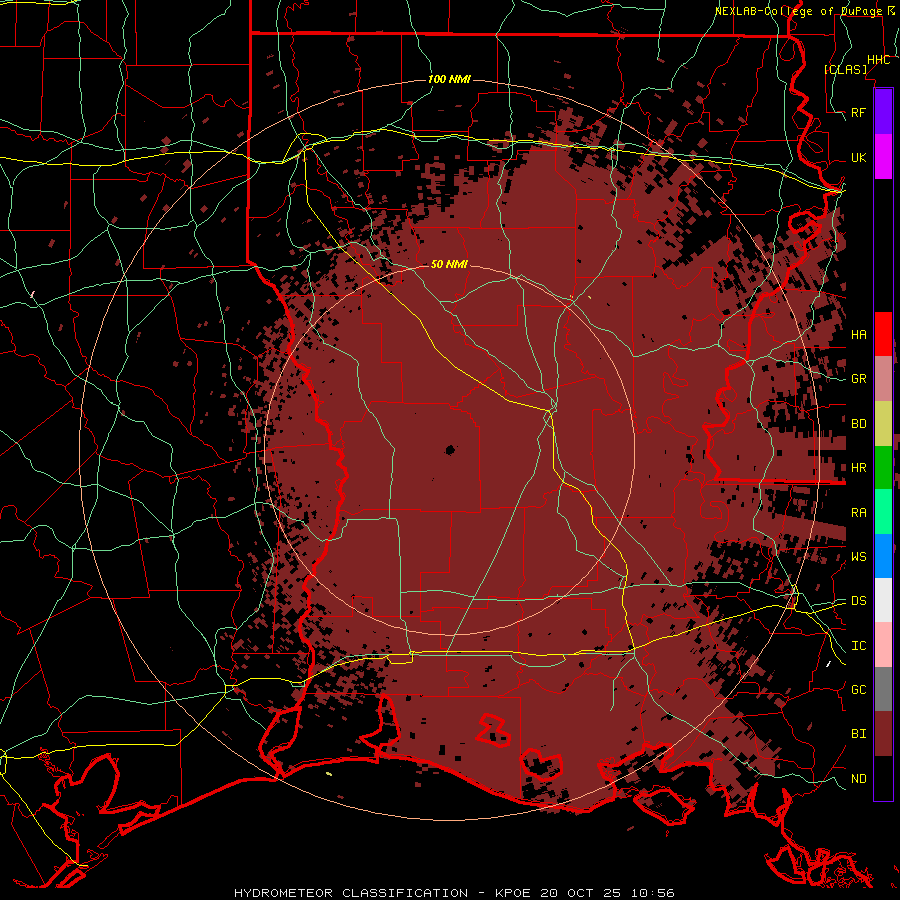900x900 pixels.
Task: Click the 'ND' legend label
Action: coord(859,779)
